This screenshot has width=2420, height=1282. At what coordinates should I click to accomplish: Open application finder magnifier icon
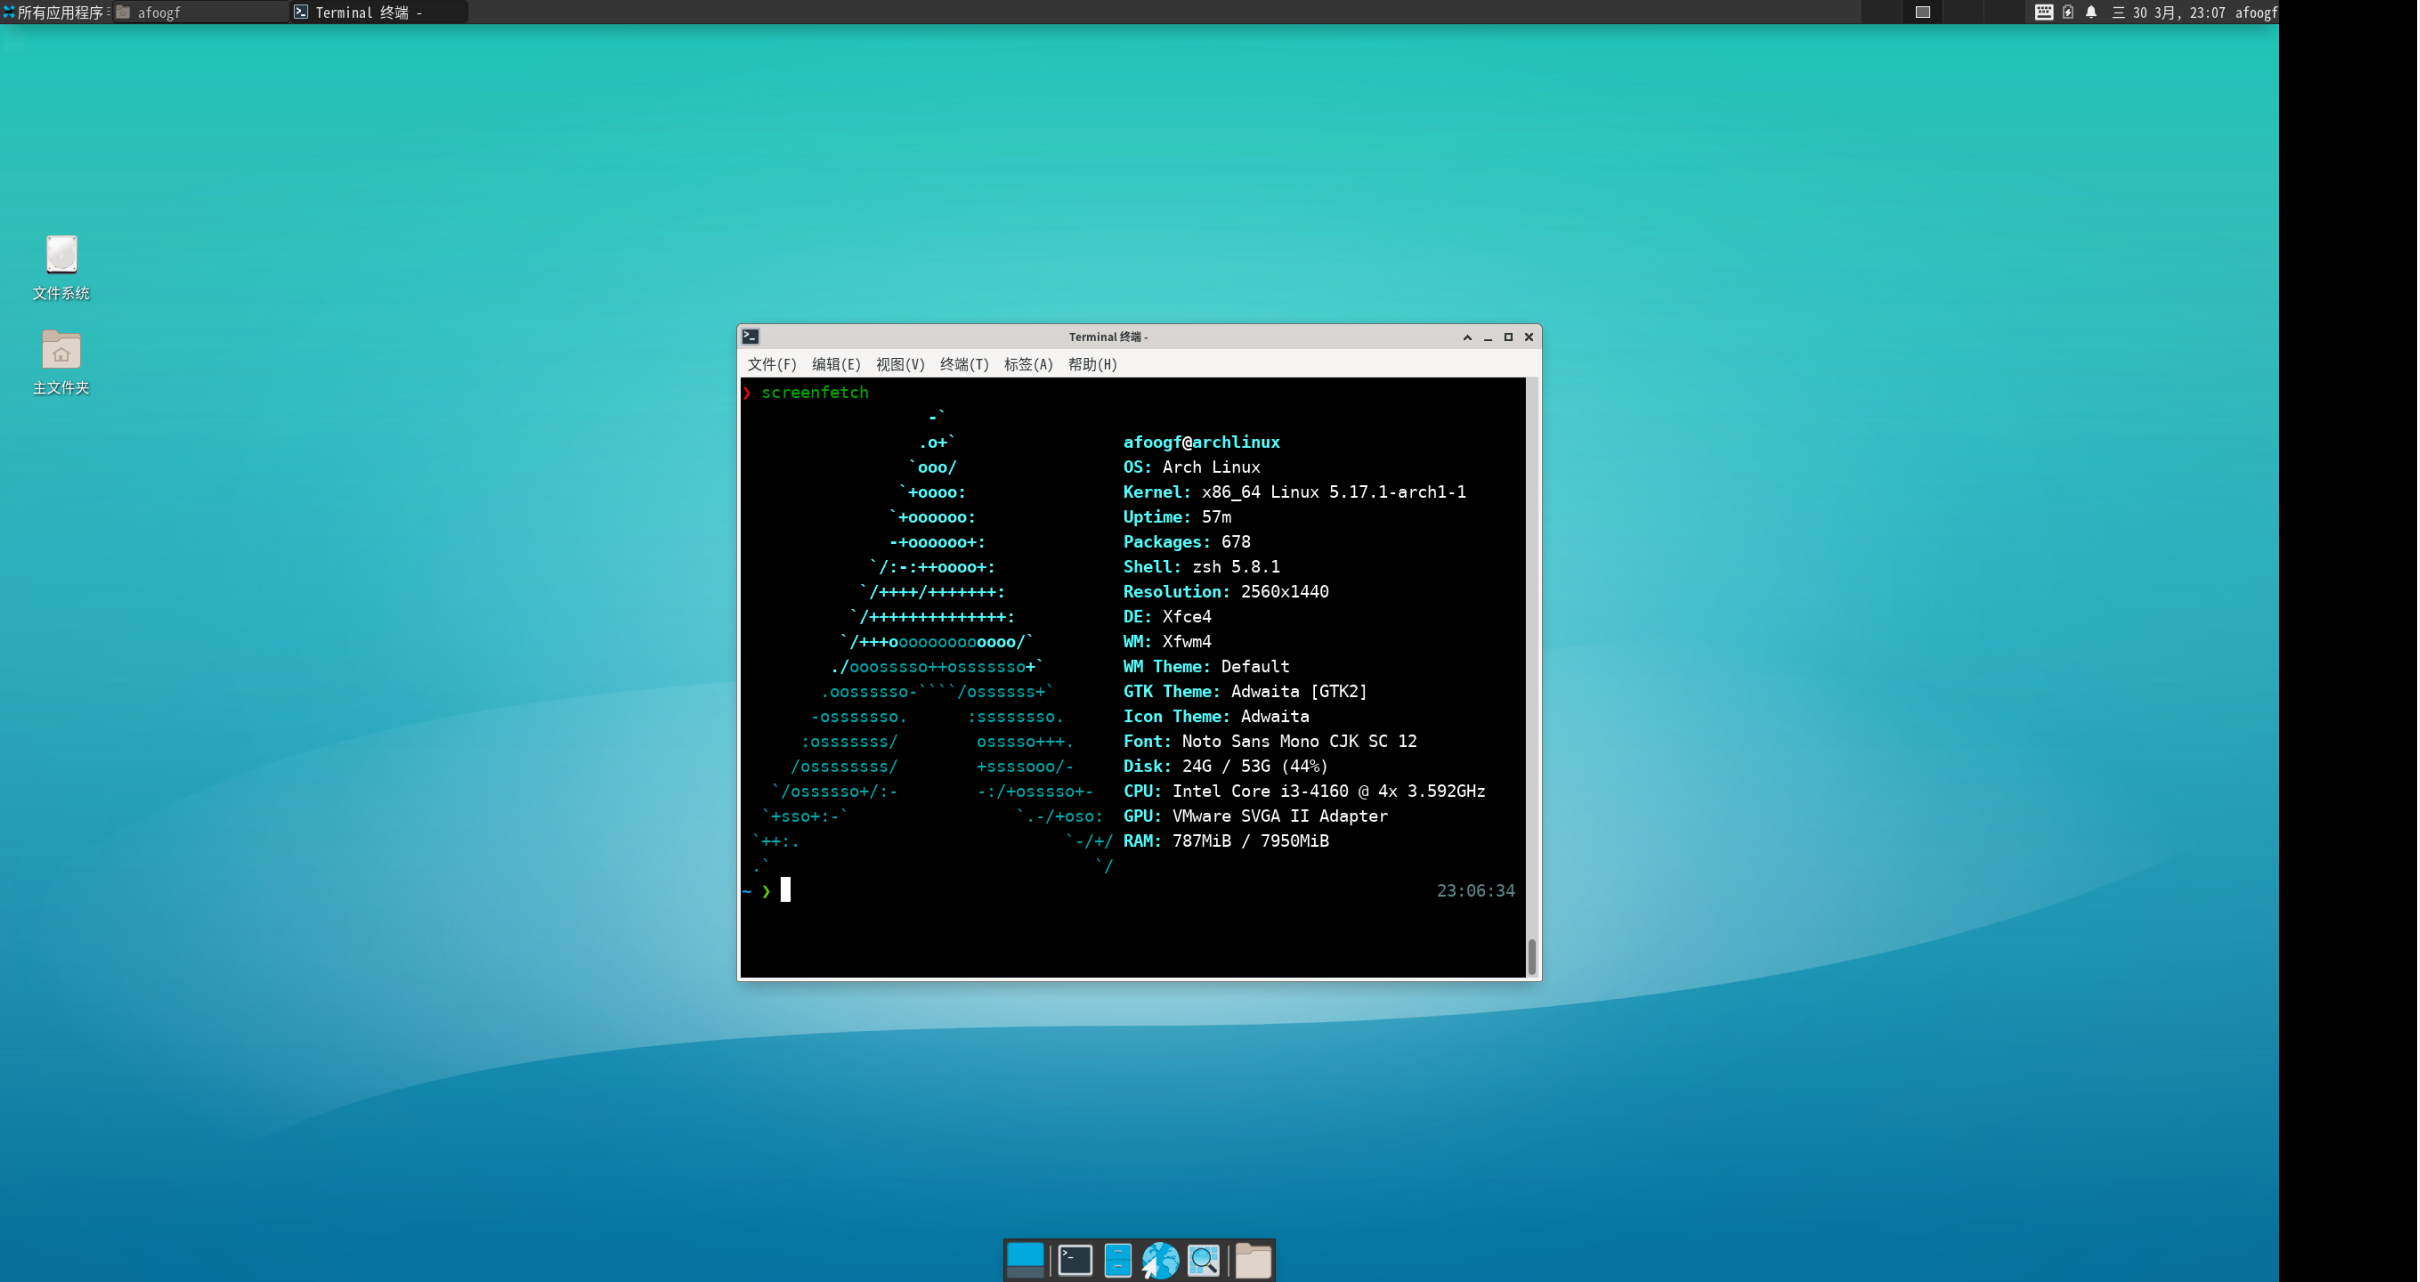tap(1203, 1260)
